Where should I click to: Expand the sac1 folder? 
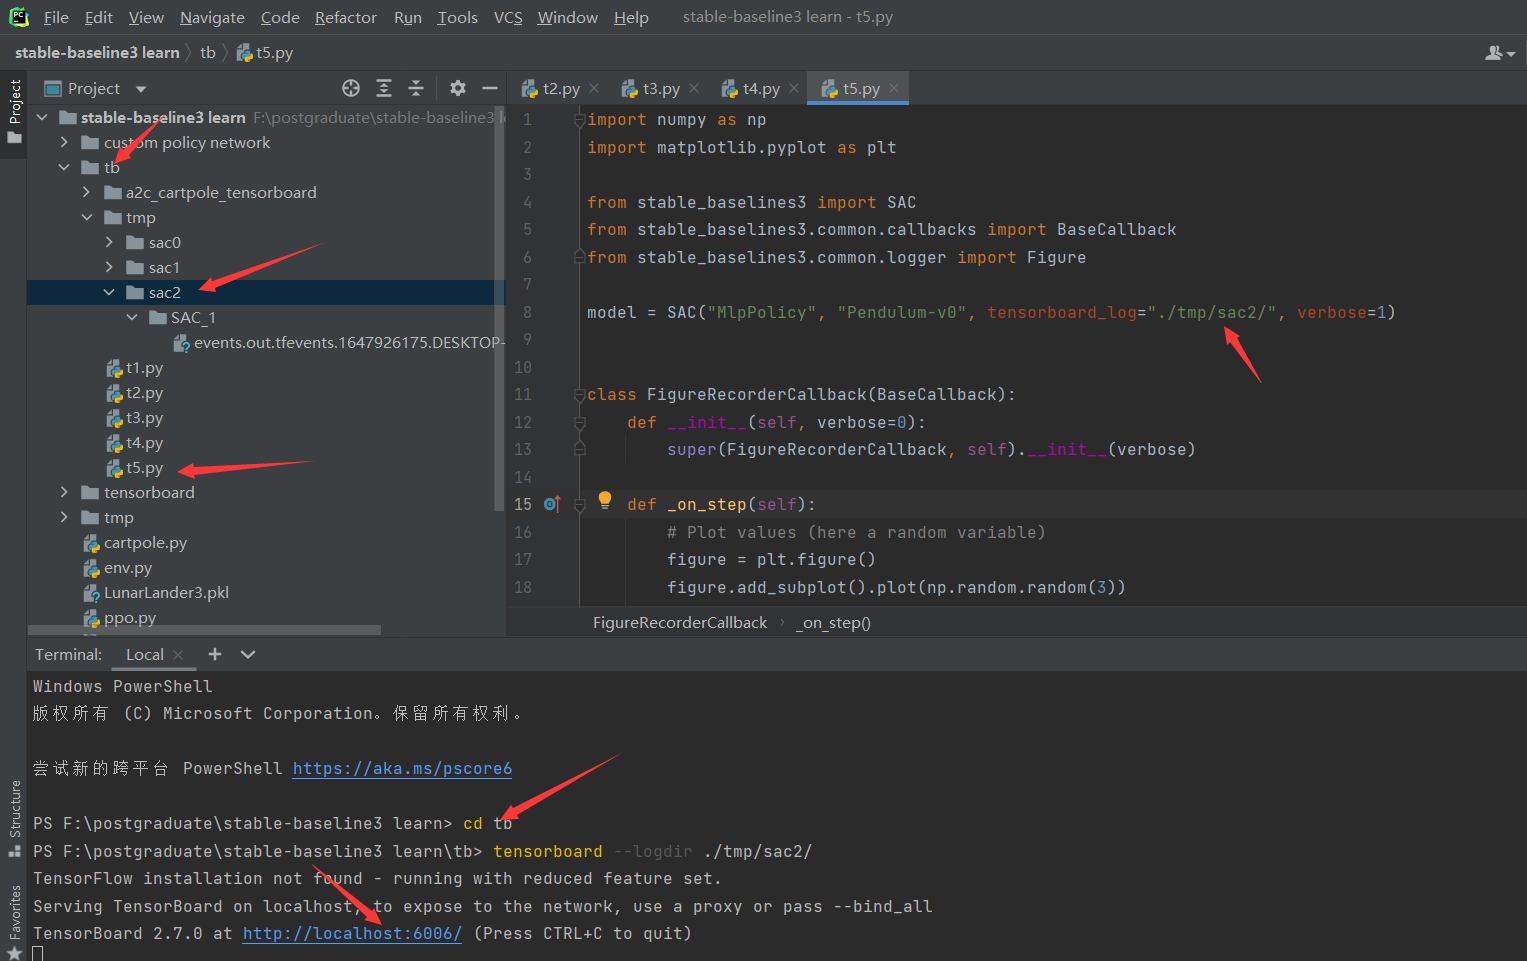pyautogui.click(x=109, y=267)
